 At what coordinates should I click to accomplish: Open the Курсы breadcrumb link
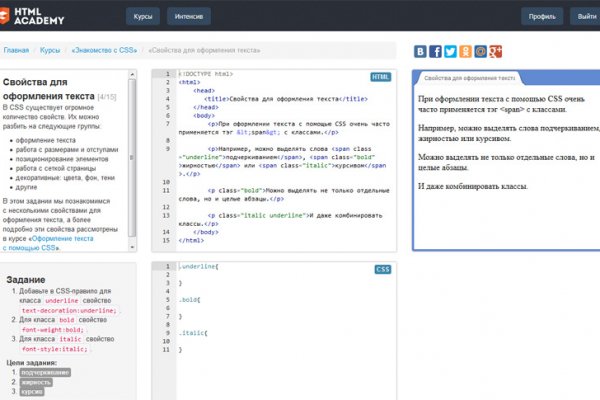52,49
